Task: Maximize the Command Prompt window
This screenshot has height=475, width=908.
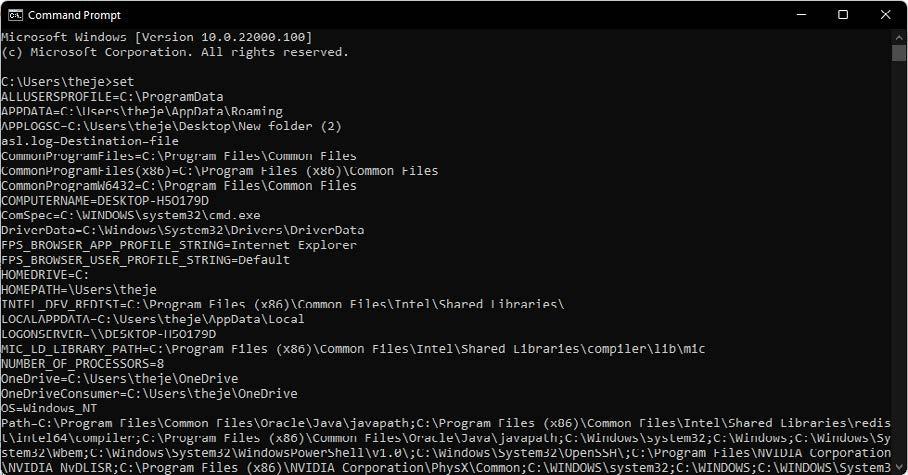Action: click(x=843, y=15)
